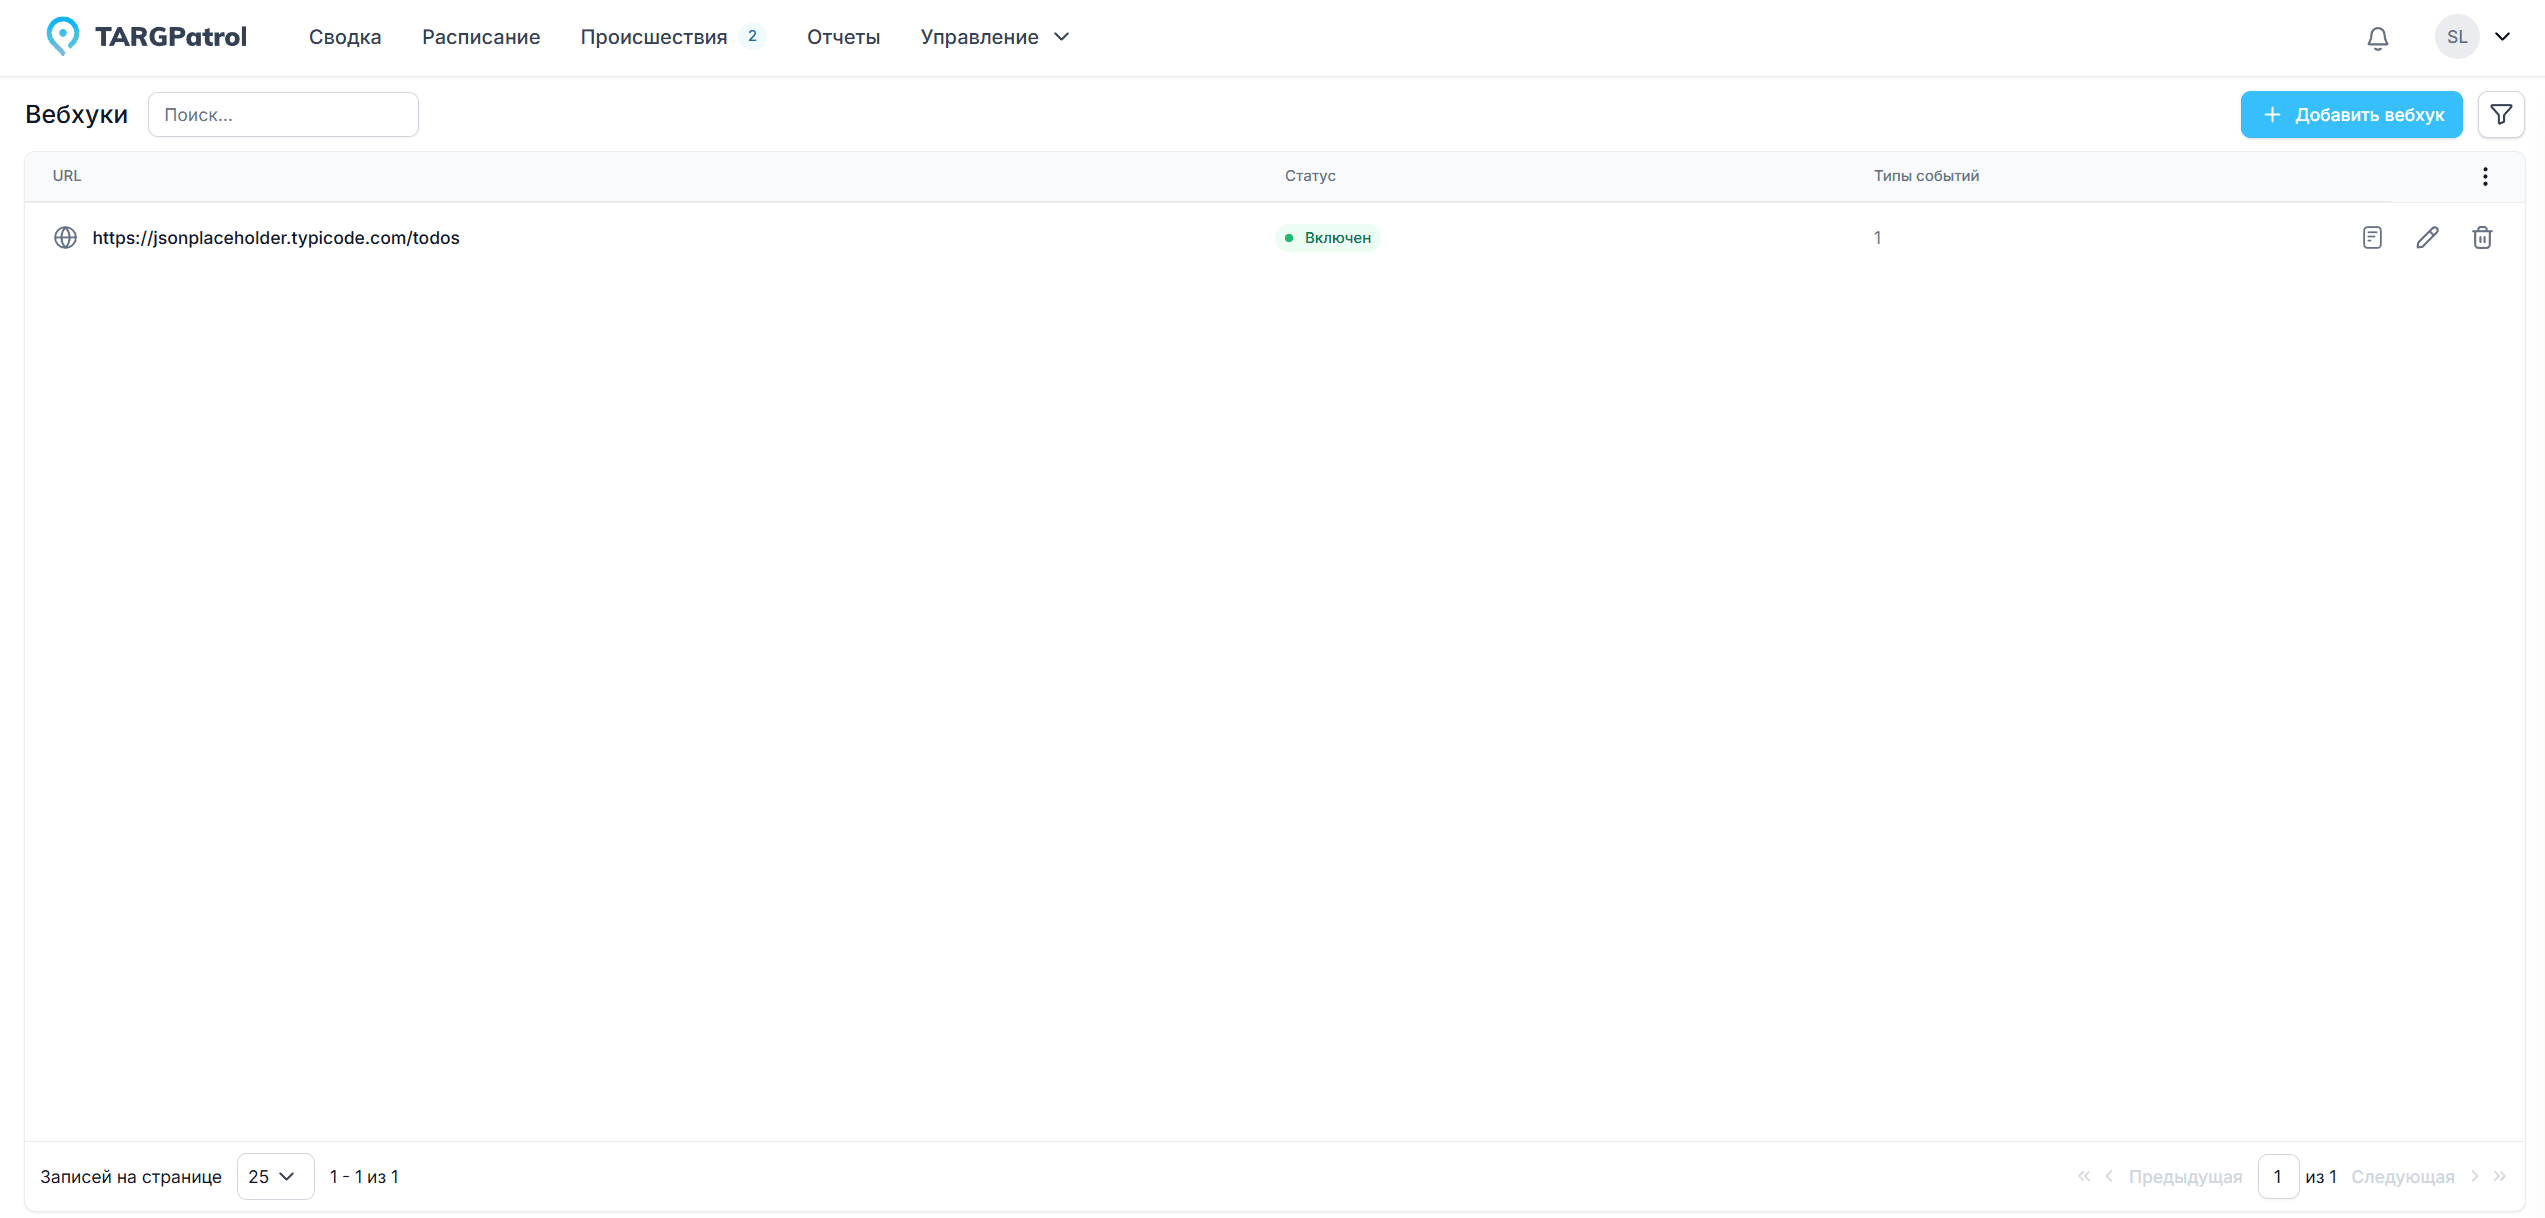Open column options three-dot menu

[2484, 177]
